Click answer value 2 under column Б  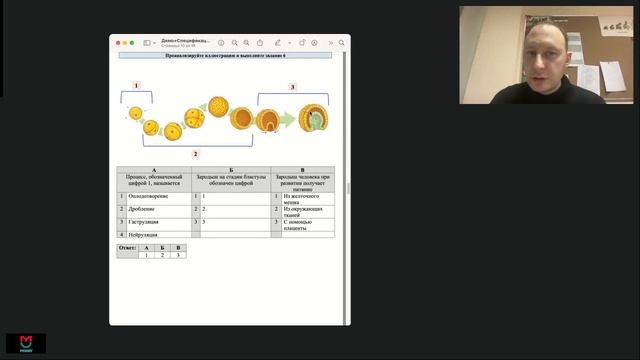(162, 255)
